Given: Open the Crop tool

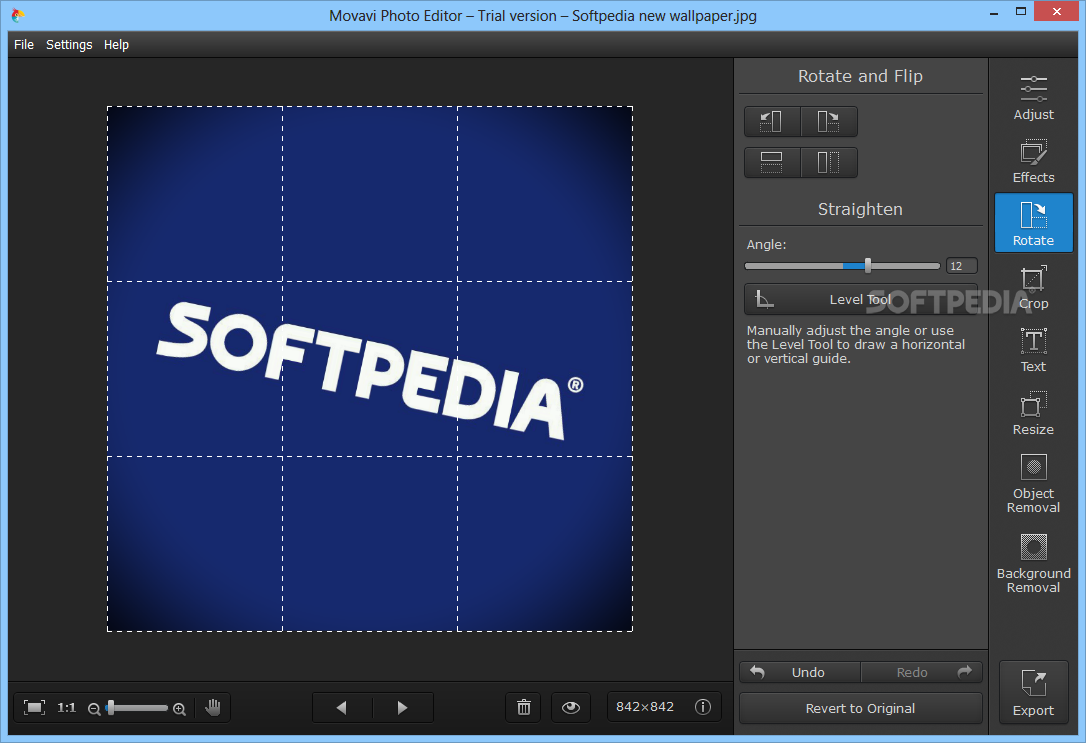Looking at the screenshot, I should (x=1033, y=287).
